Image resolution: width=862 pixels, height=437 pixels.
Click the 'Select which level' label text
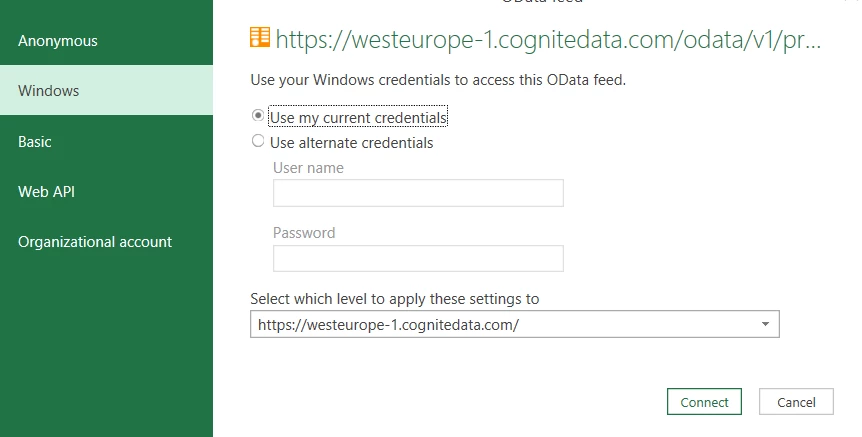394,299
